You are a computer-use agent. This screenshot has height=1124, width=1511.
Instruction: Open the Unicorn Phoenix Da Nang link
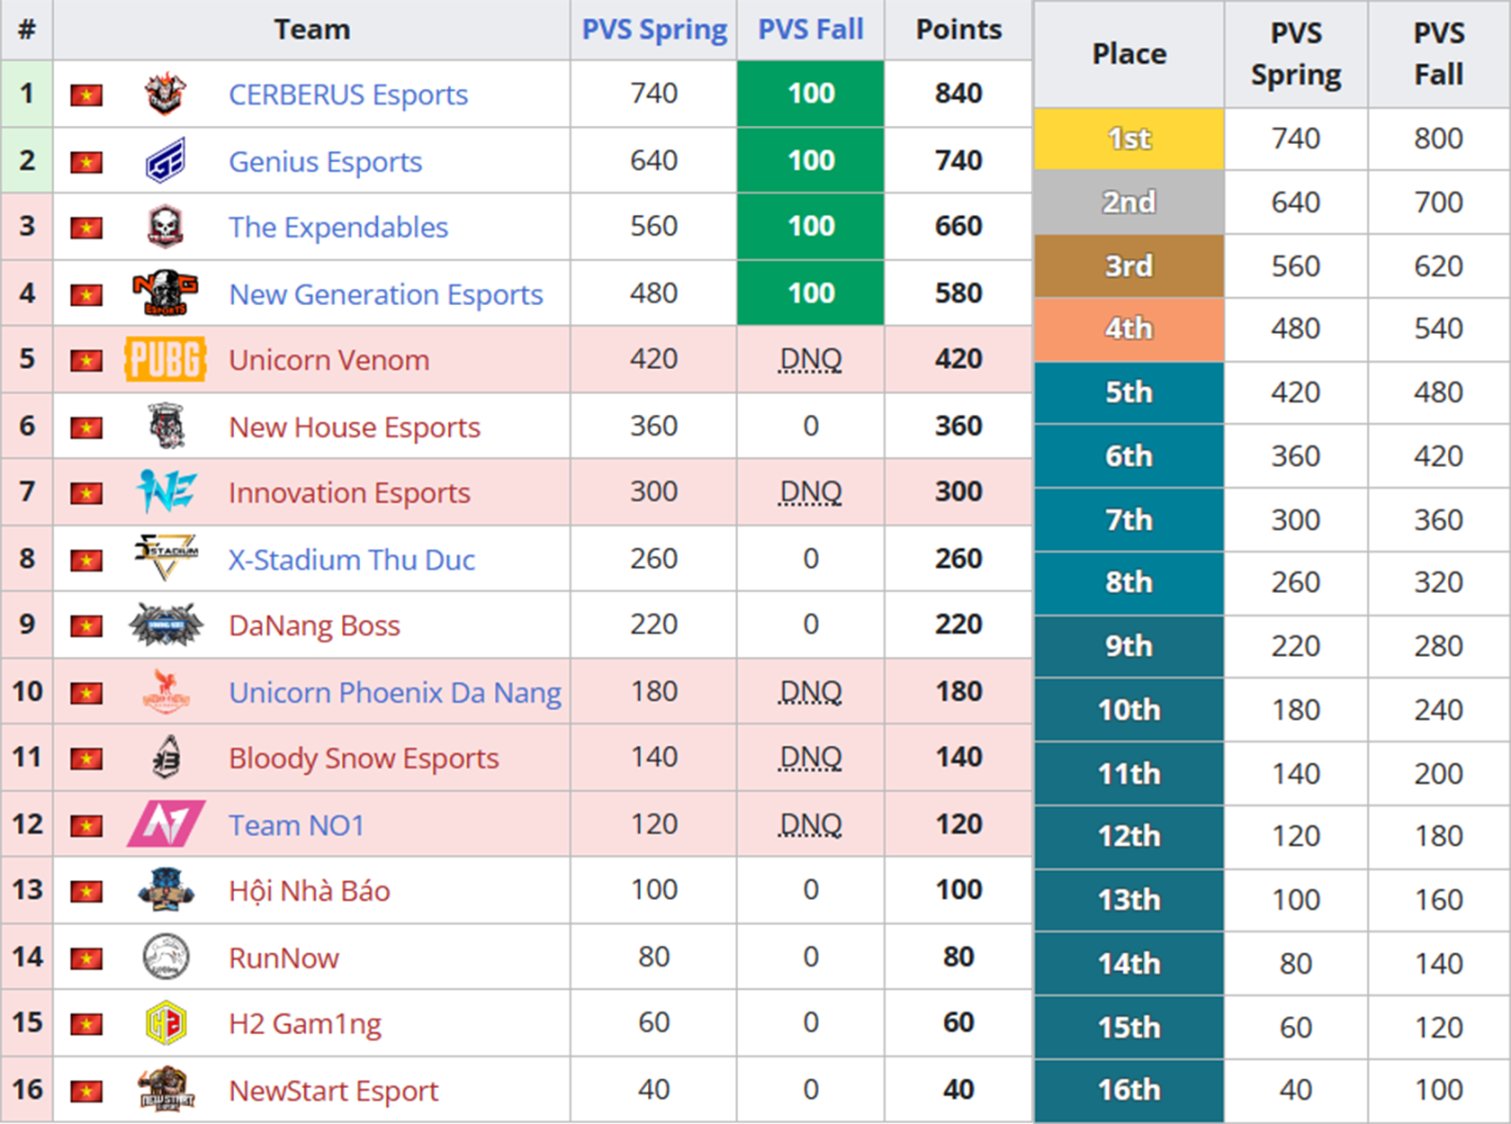[x=395, y=692]
